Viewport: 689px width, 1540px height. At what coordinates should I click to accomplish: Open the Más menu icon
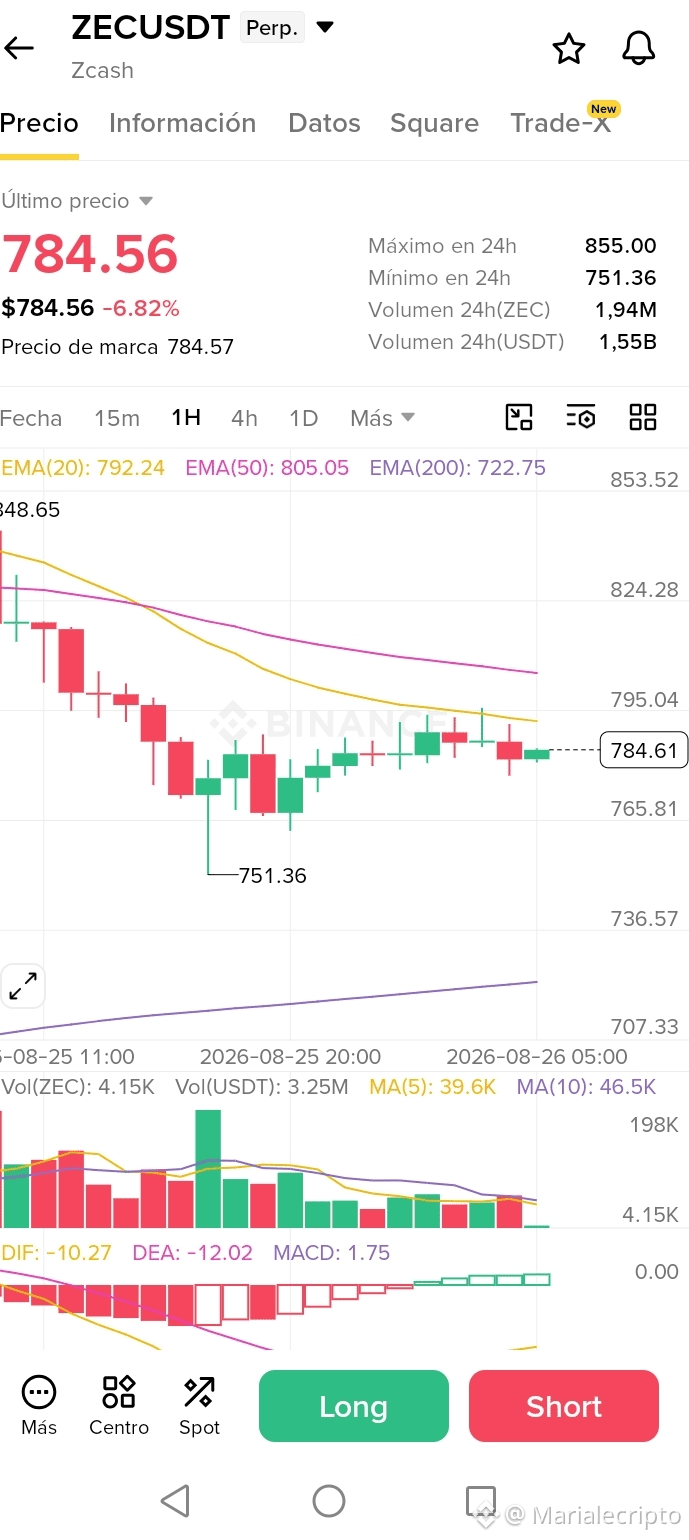click(x=39, y=1405)
